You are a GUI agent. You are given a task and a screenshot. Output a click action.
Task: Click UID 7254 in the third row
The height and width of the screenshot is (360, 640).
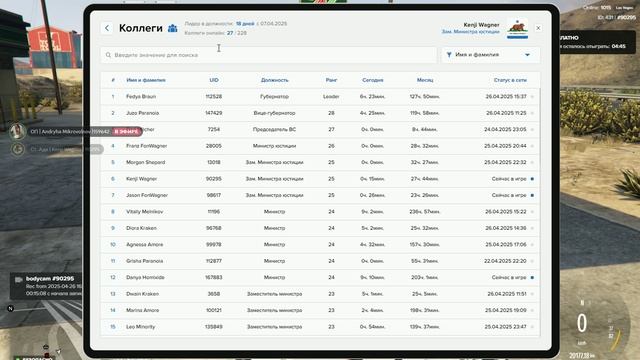(x=214, y=129)
